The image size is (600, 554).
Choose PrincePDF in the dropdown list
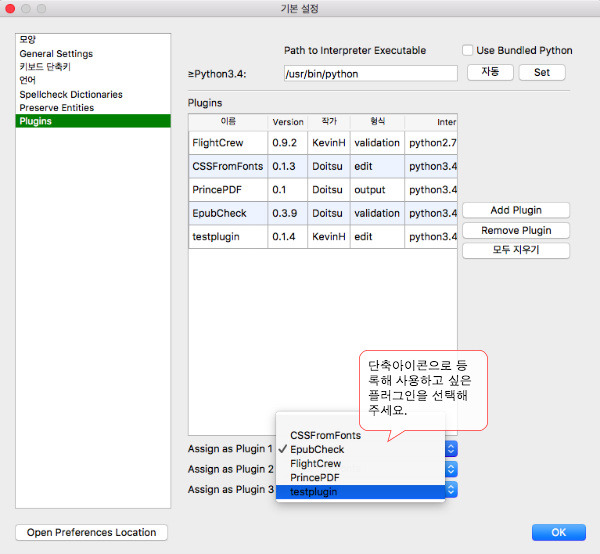point(360,477)
